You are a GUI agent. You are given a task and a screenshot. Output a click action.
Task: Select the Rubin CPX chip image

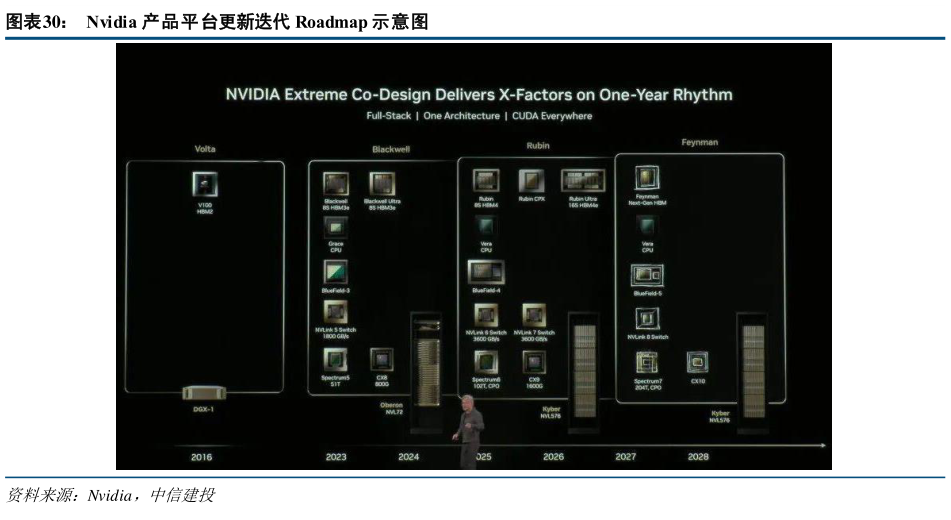point(531,181)
